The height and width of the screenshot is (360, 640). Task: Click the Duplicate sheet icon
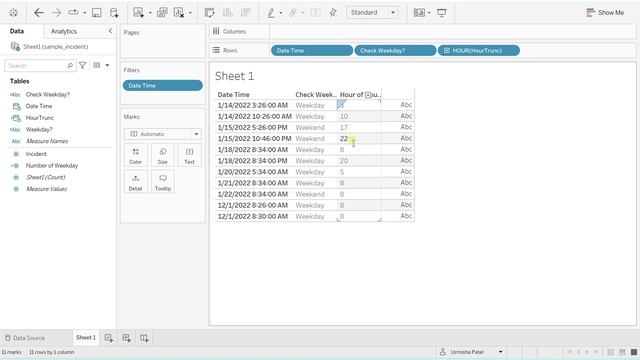162,13
